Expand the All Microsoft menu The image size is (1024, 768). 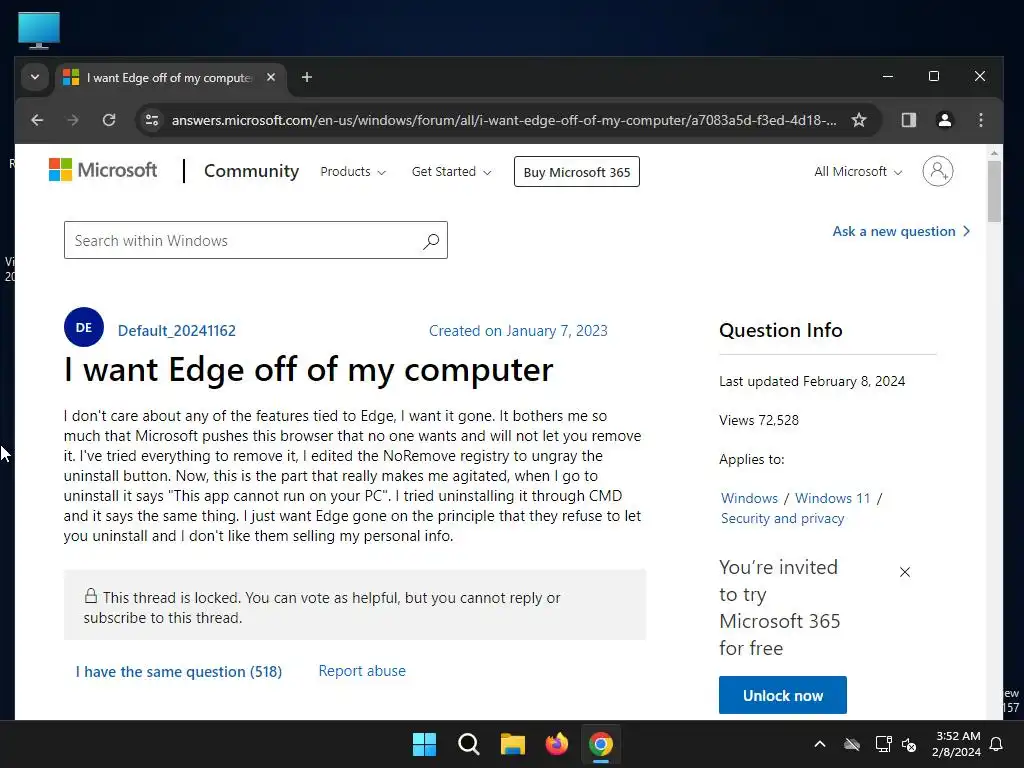tap(857, 172)
